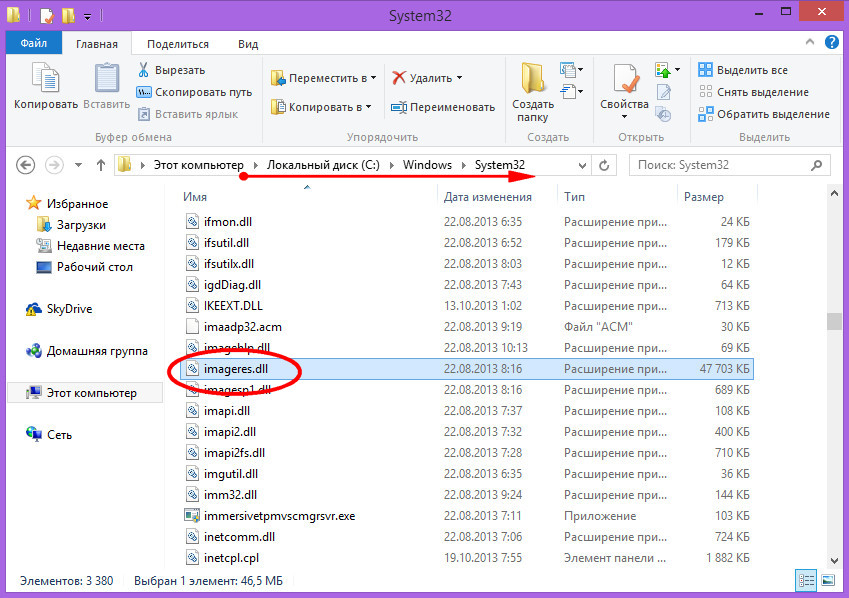Click Обратить выделение to invert selection

763,114
